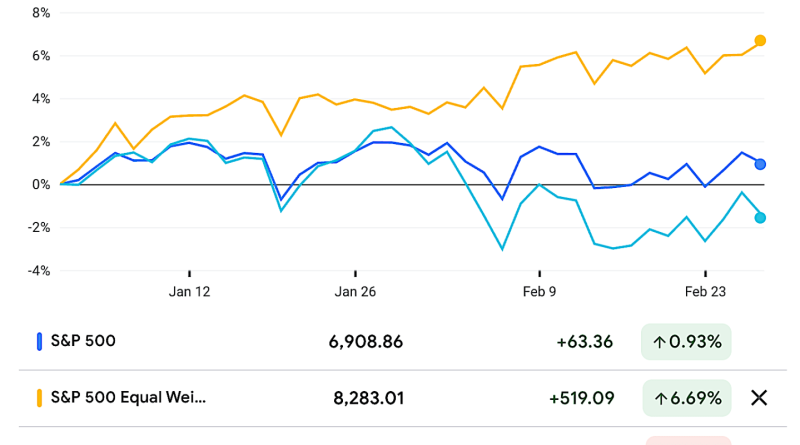
Task: Open the S&P 500 index name link
Action: click(x=83, y=341)
